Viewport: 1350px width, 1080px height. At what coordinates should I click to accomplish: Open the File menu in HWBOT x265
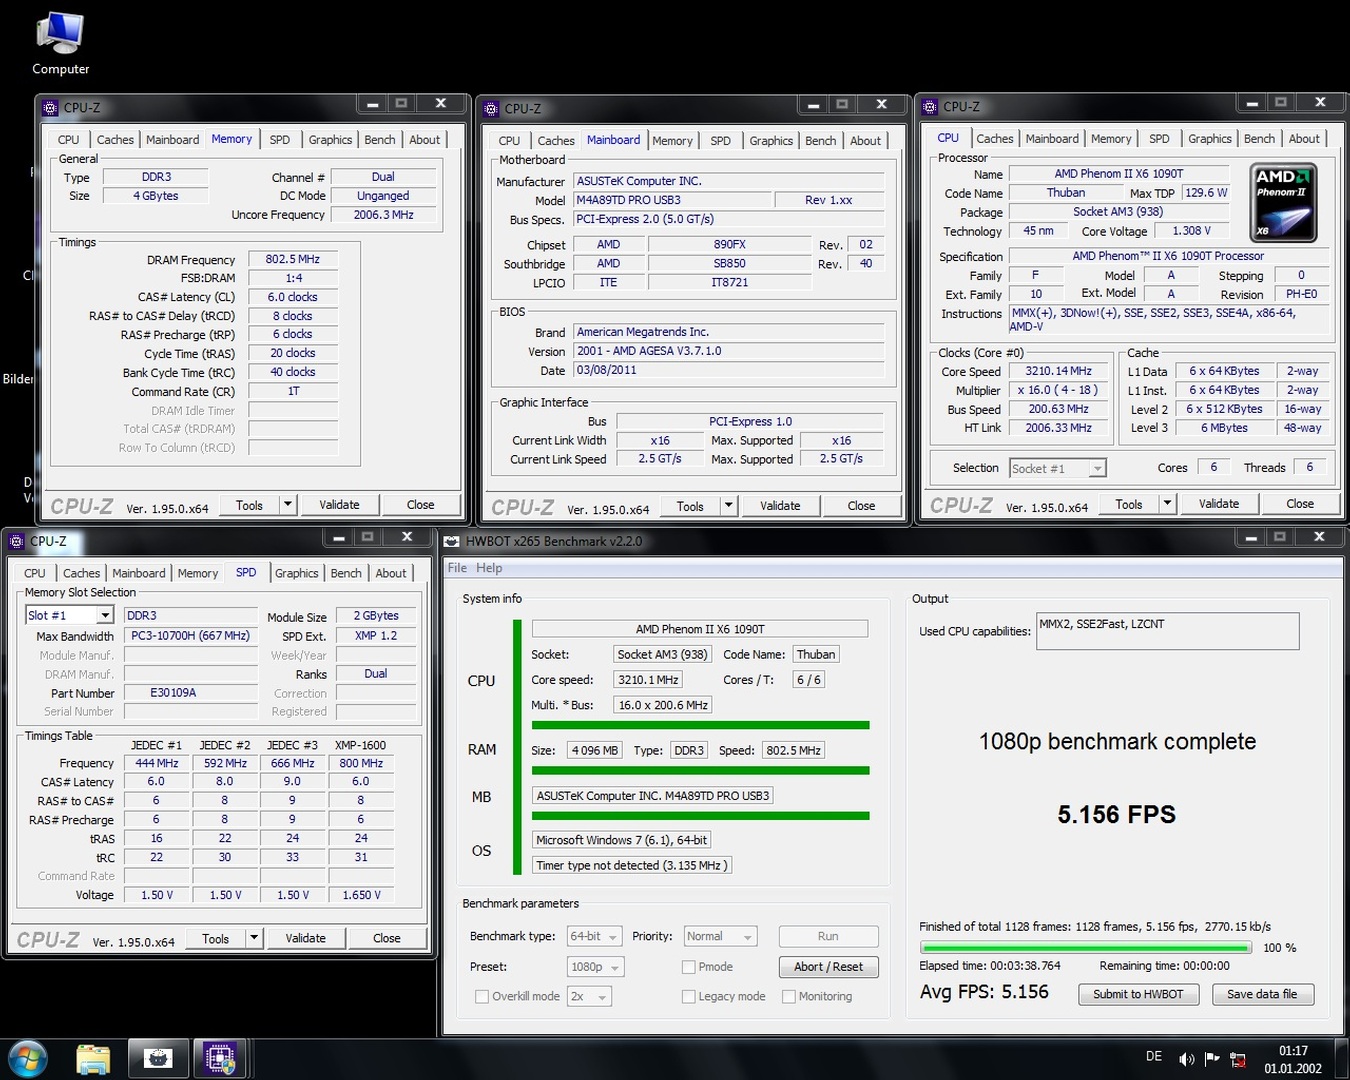click(457, 568)
